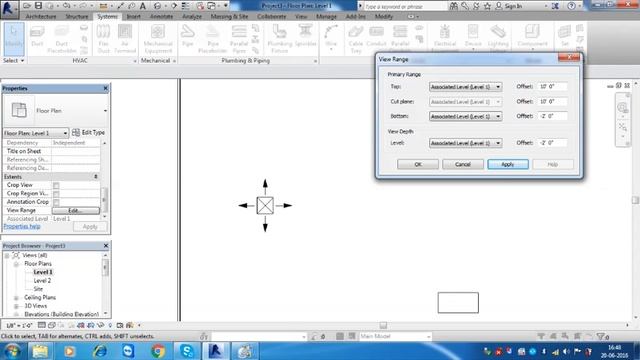Viewport: 640px width, 360px height.
Task: Select the Mechanical Equipment tool
Action: (x=158, y=39)
